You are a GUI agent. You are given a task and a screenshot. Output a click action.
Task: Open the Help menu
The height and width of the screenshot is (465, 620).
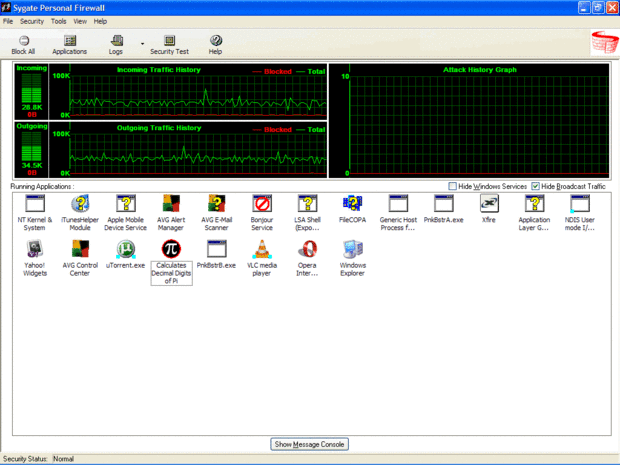(x=100, y=21)
